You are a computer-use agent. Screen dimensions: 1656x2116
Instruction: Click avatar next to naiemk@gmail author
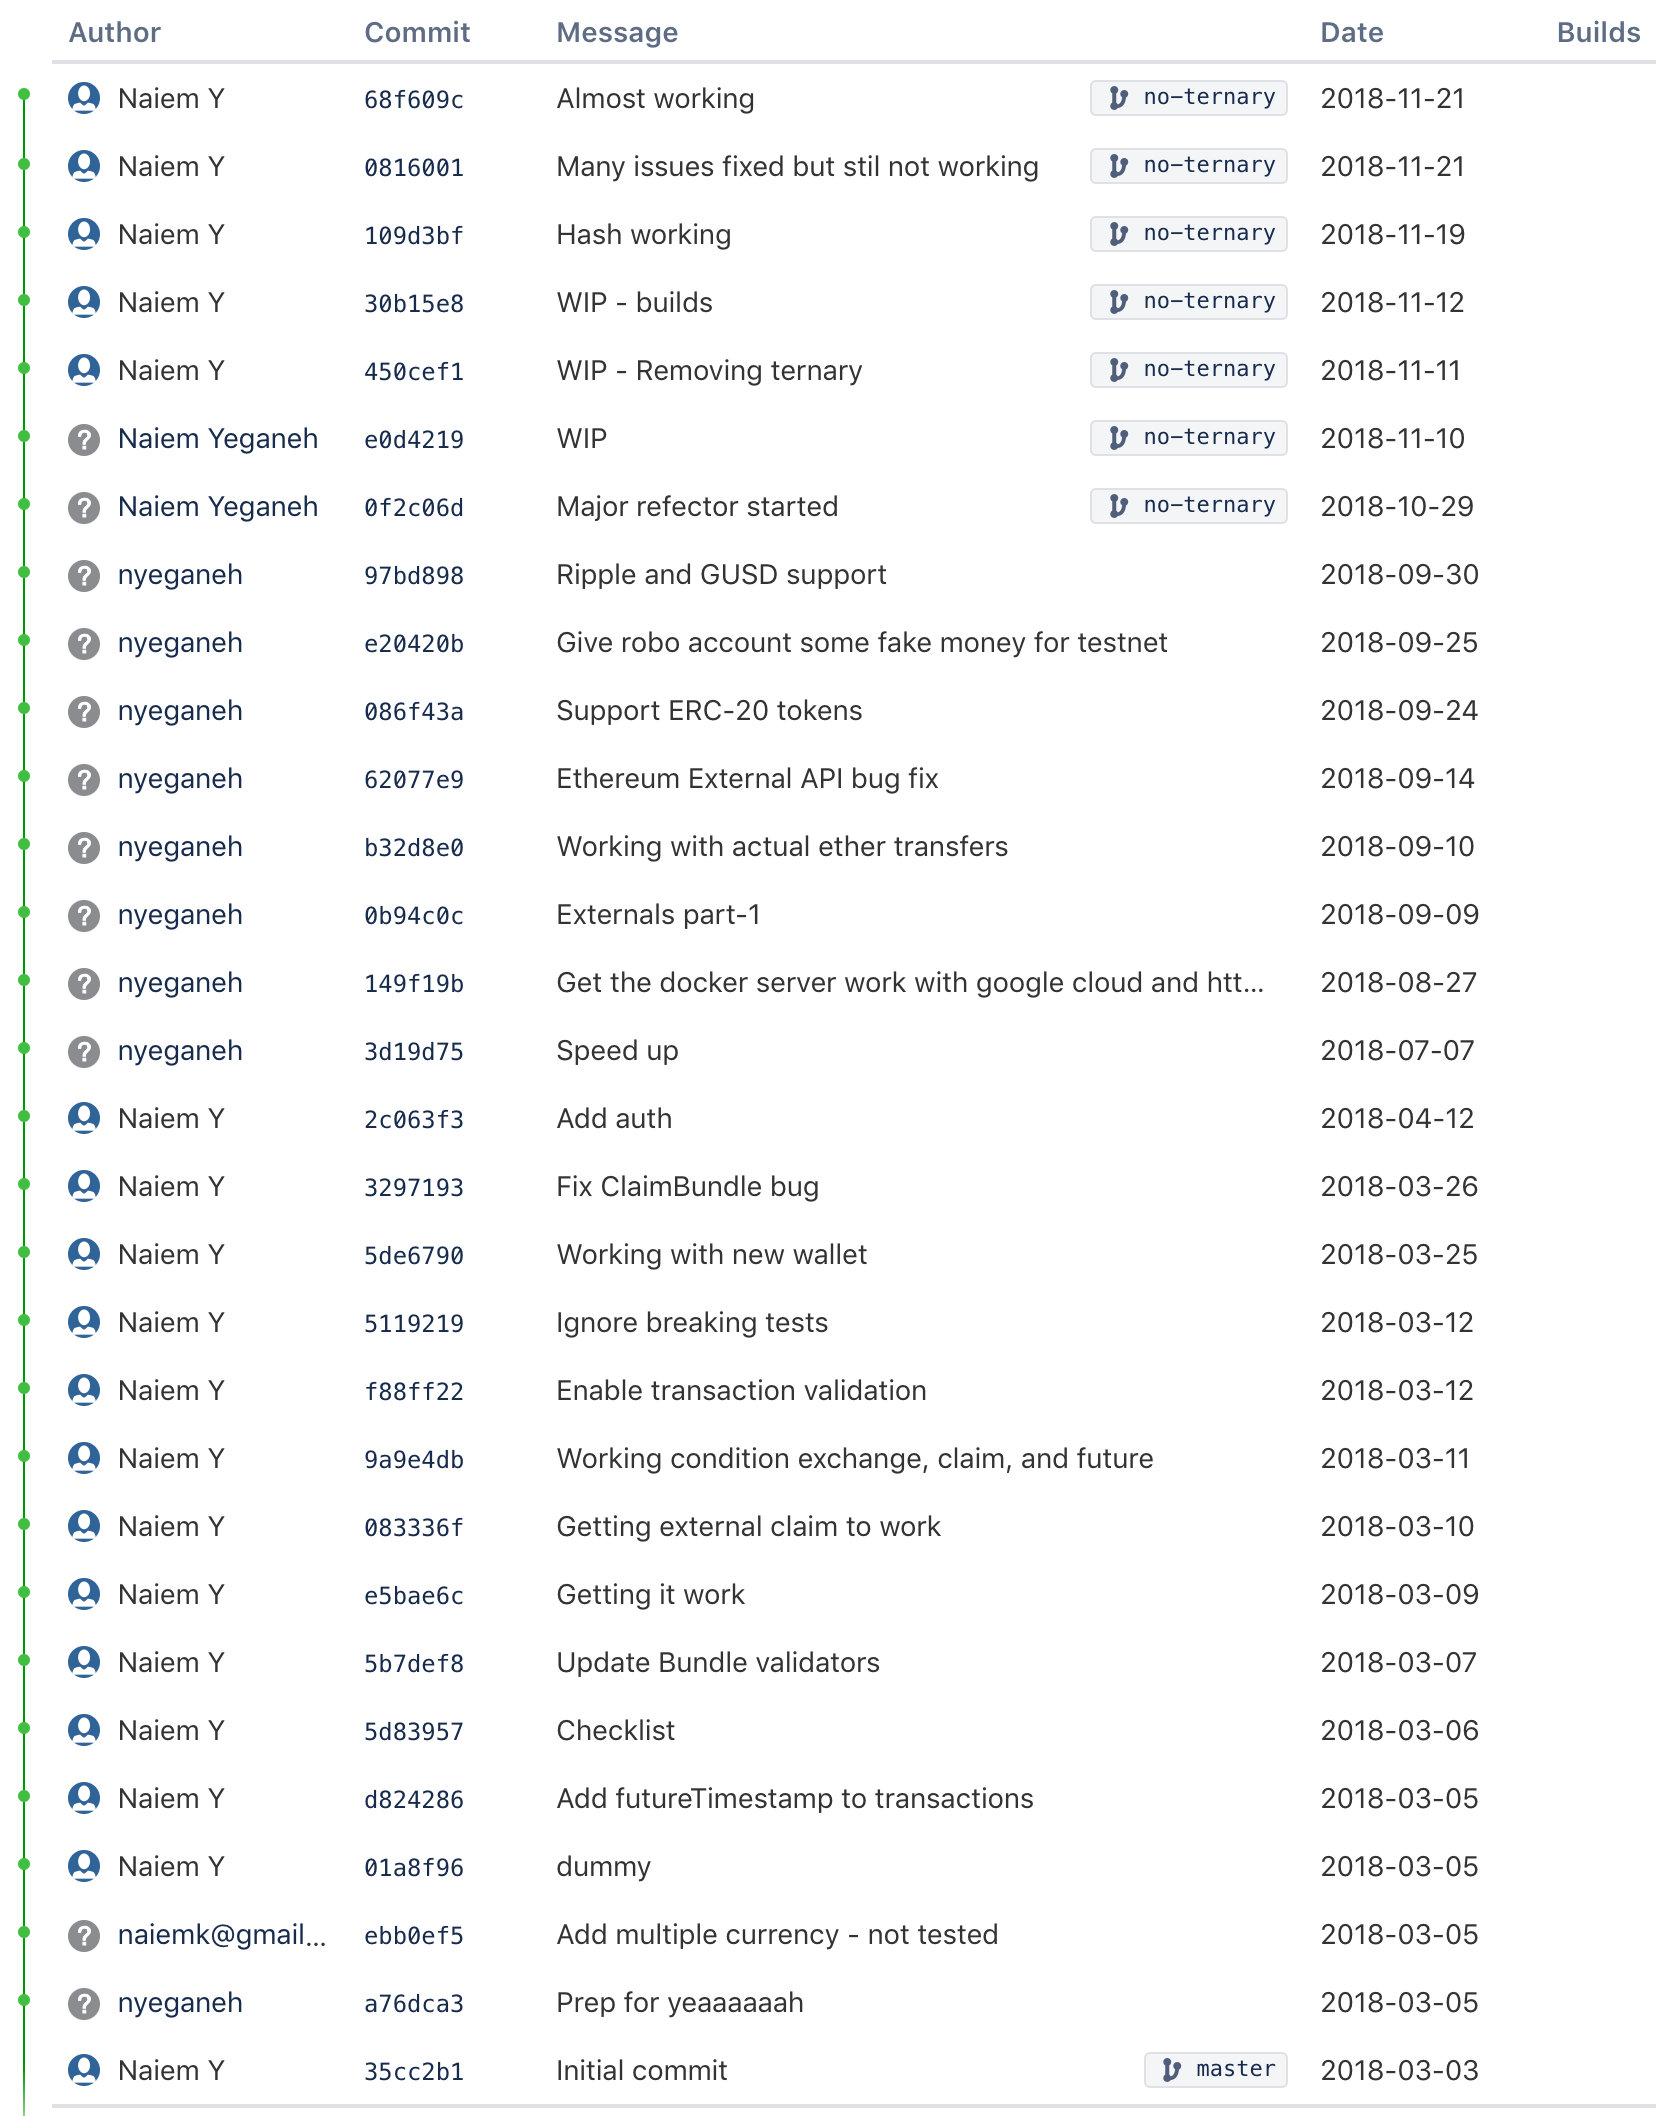(84, 1935)
